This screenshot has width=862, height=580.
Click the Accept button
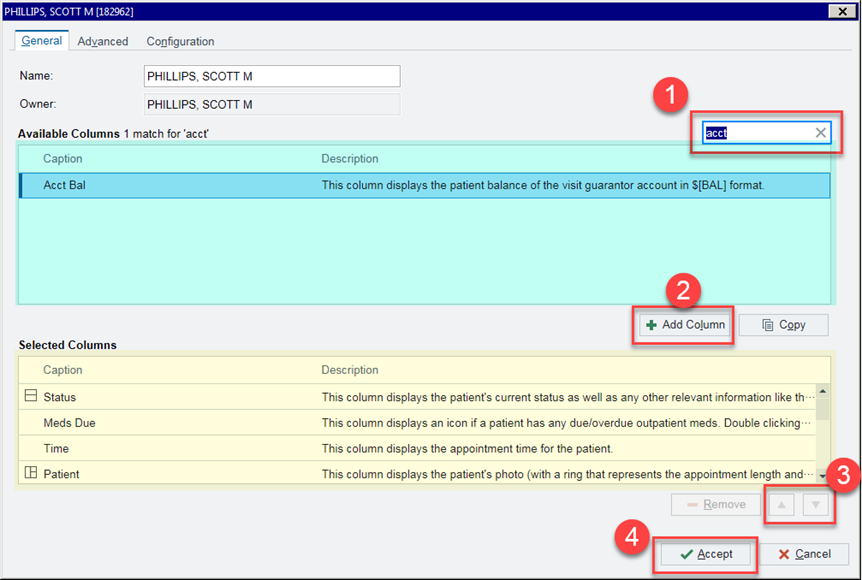coord(705,554)
